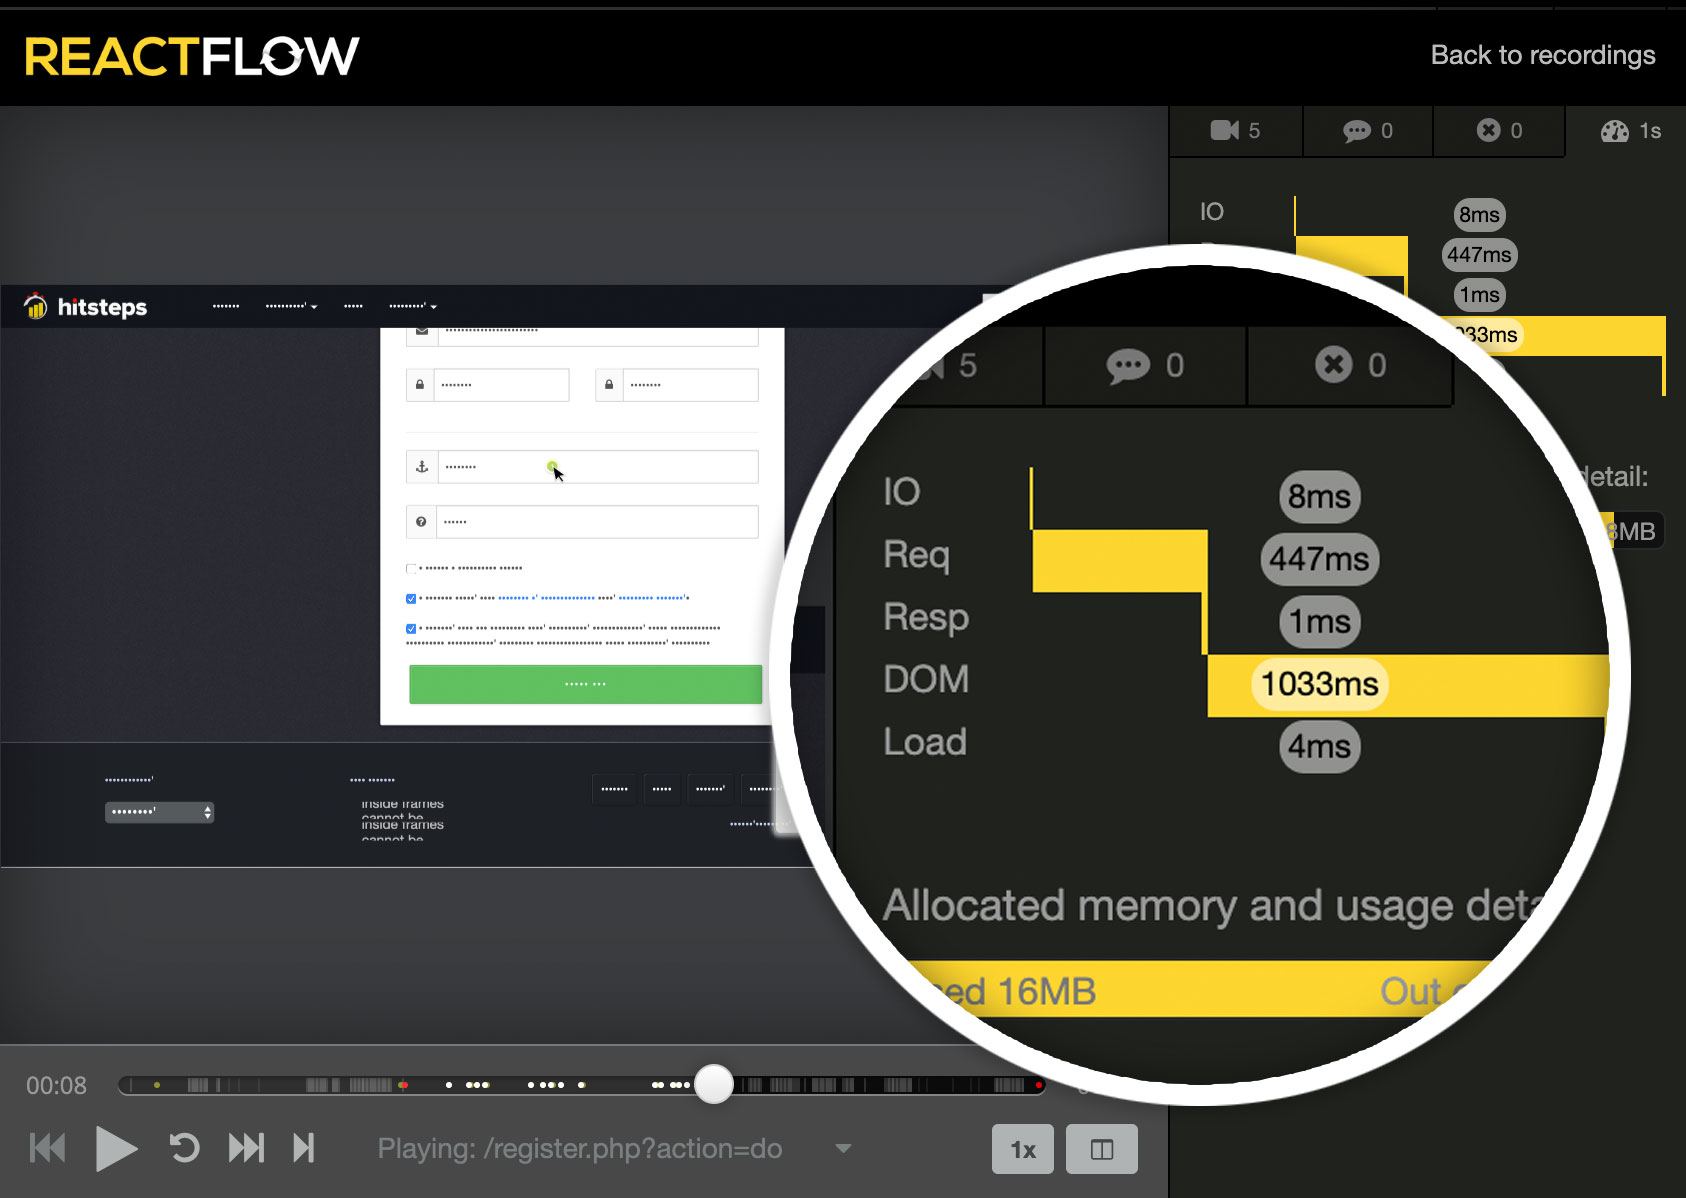Click the green submit button

click(585, 684)
